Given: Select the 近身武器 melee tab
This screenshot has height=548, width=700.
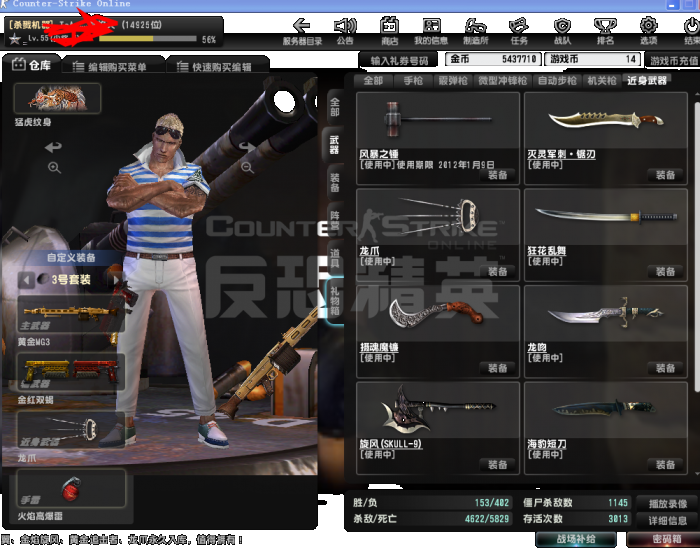Looking at the screenshot, I should 646,80.
